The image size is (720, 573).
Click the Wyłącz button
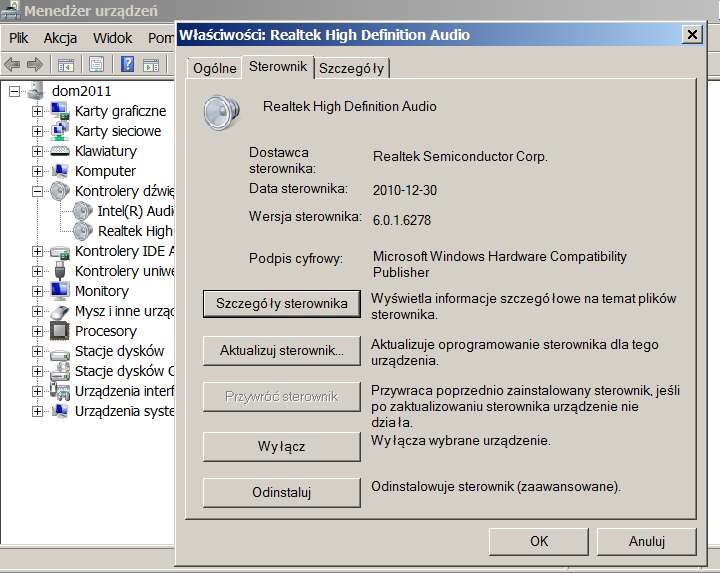281,446
